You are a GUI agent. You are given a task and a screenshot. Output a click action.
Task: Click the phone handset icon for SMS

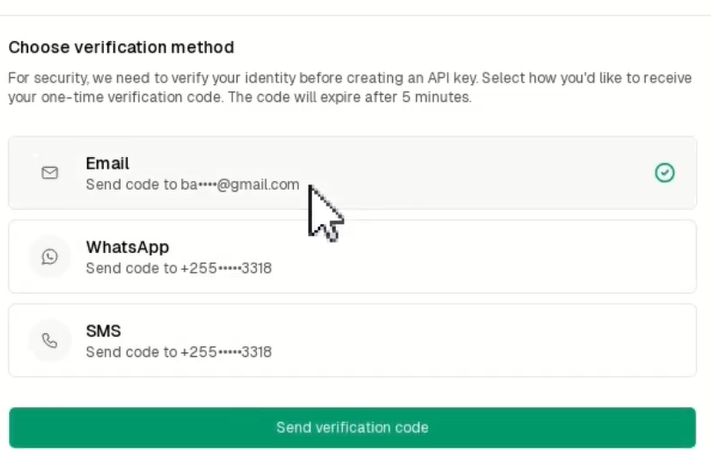[x=49, y=341]
